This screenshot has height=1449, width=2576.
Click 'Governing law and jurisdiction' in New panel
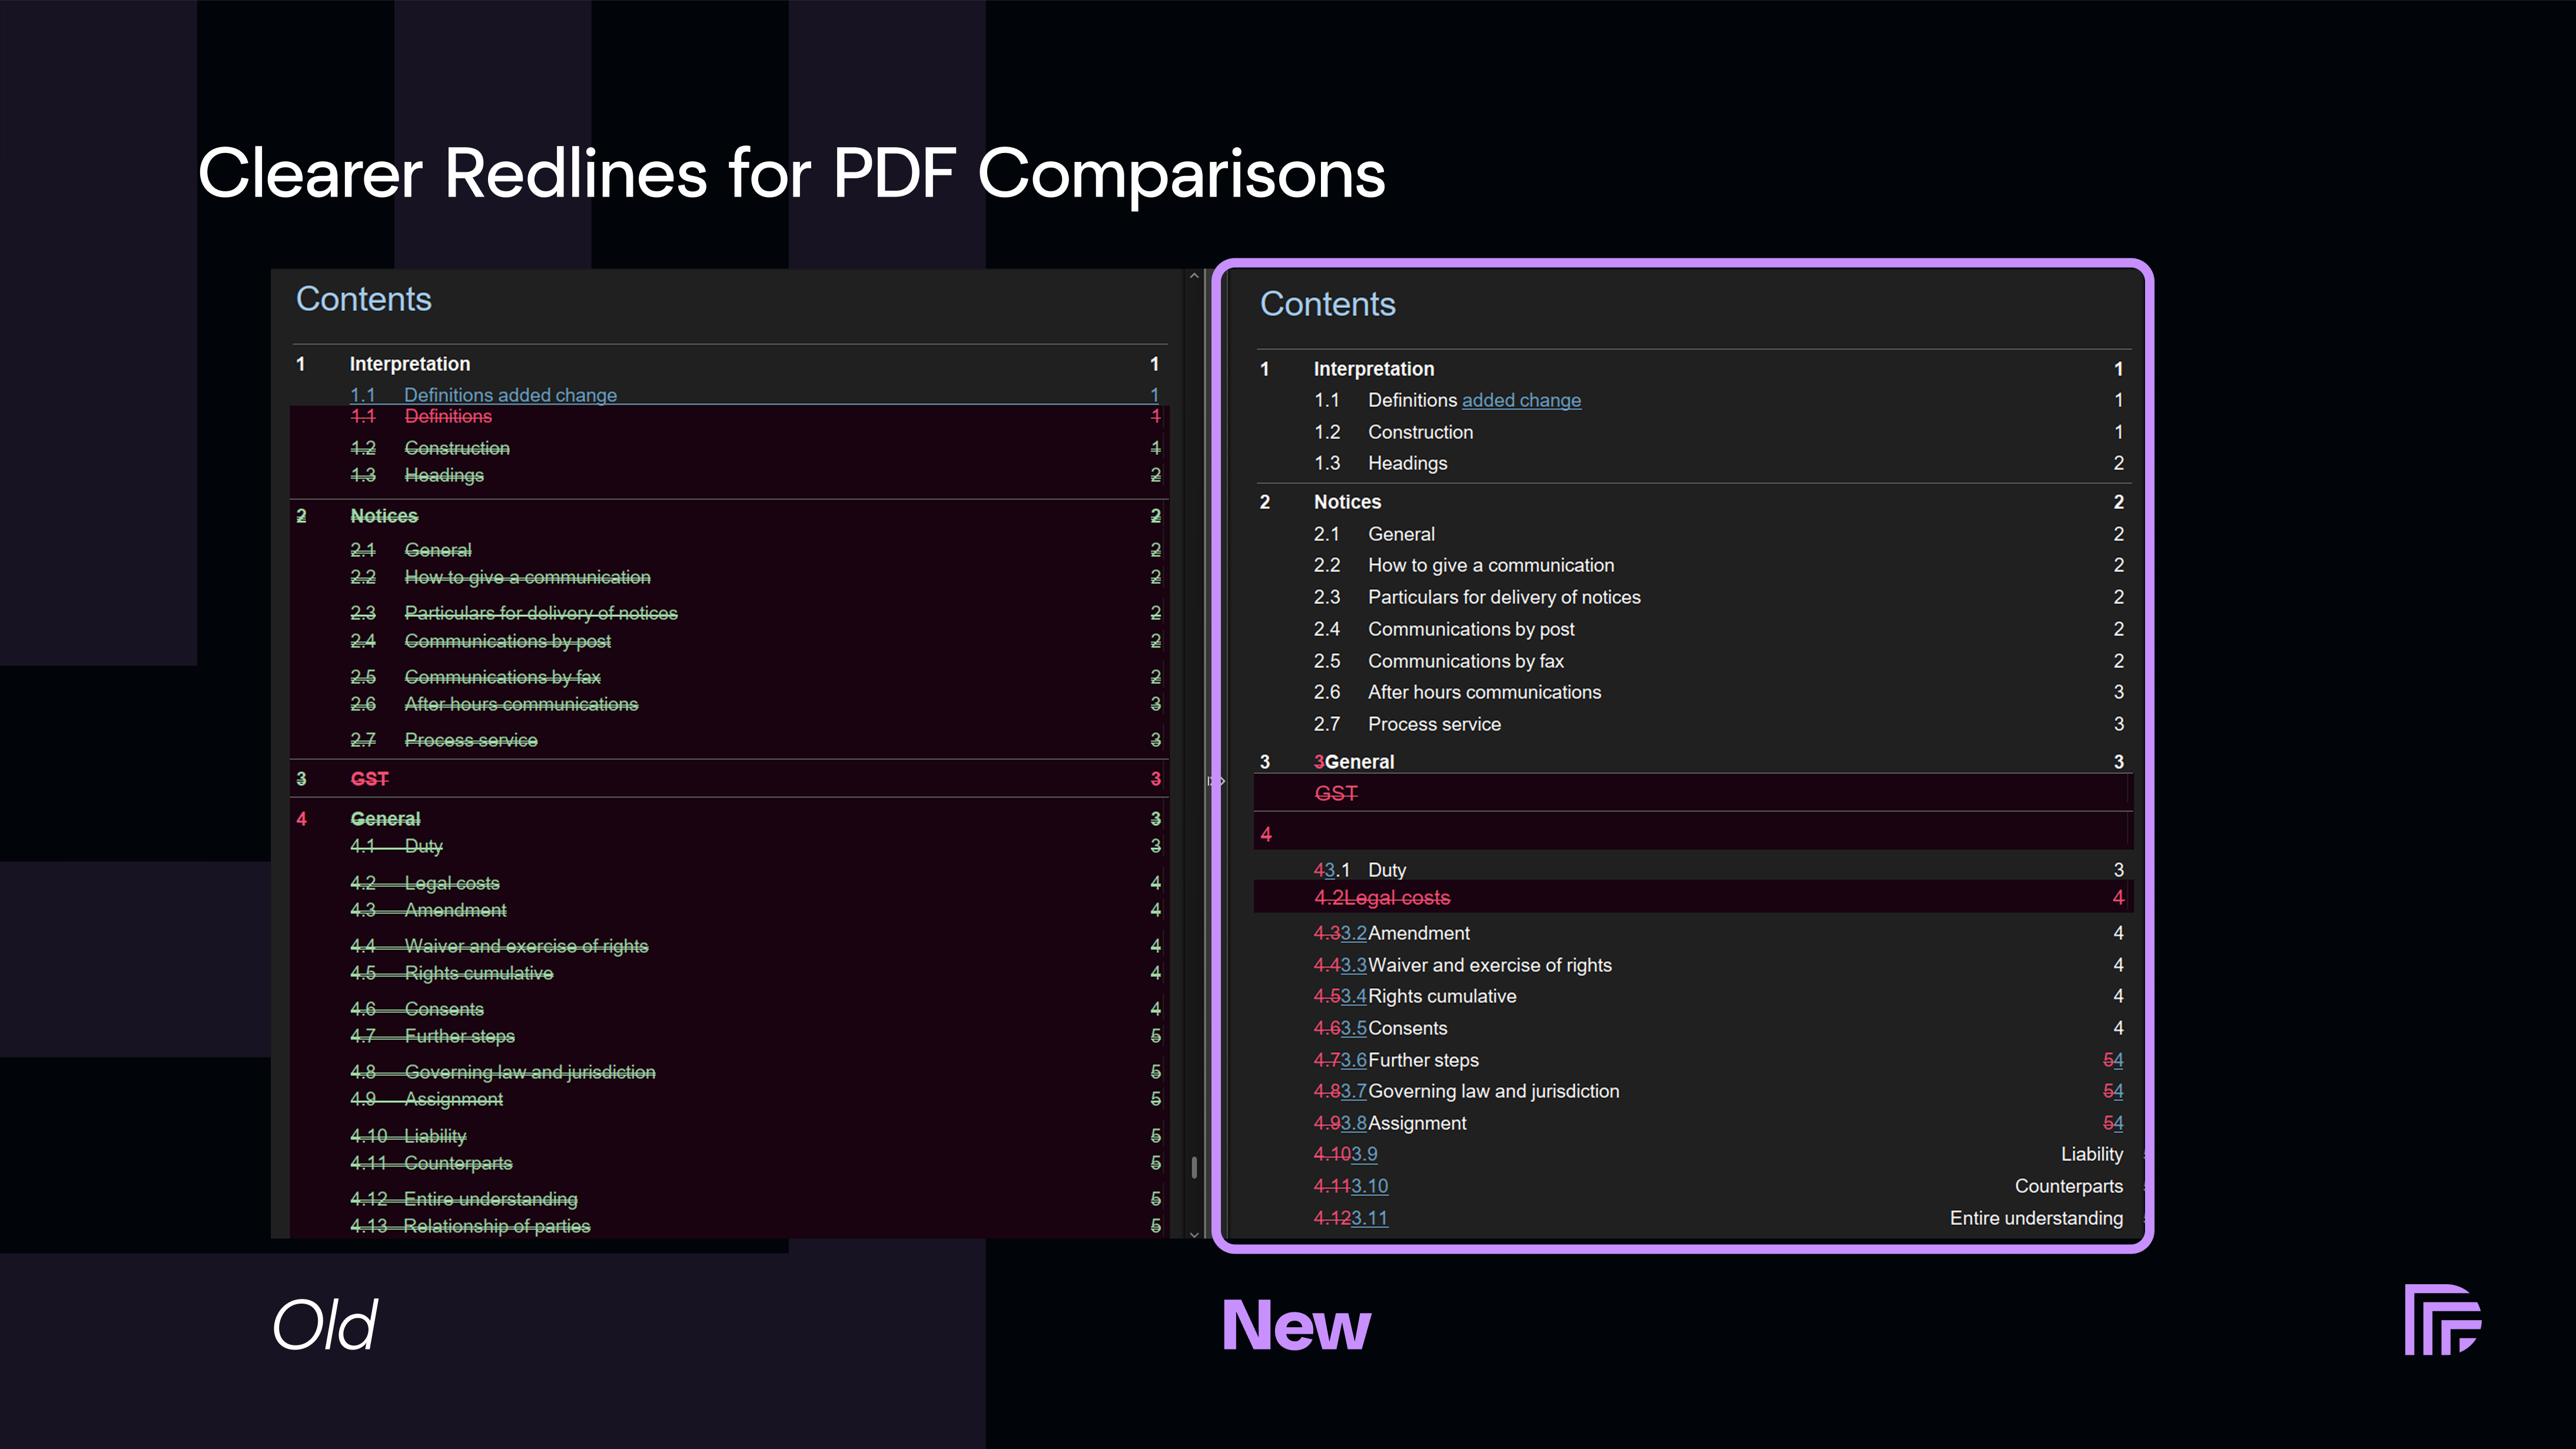click(1494, 1091)
